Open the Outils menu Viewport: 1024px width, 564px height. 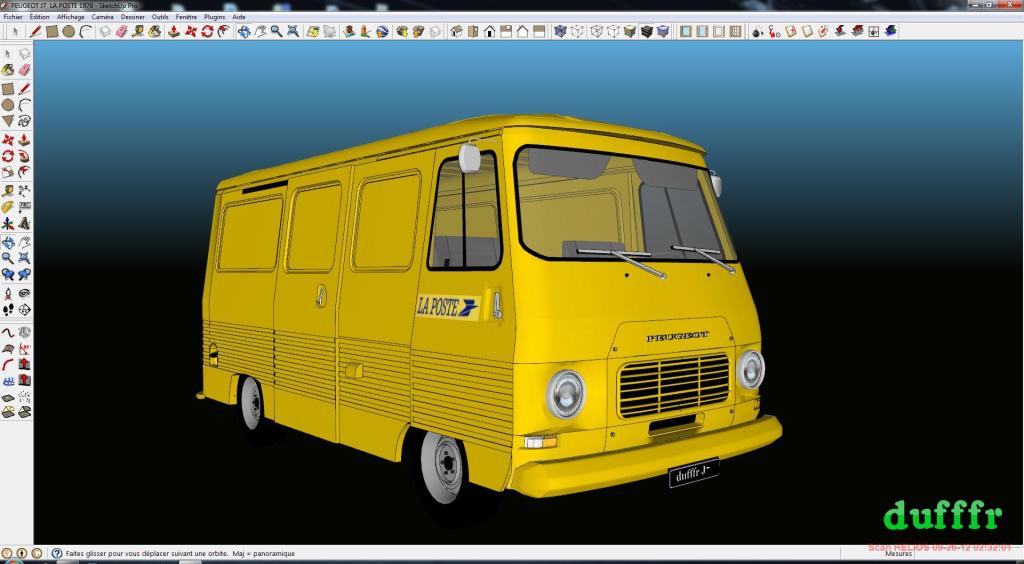click(160, 16)
